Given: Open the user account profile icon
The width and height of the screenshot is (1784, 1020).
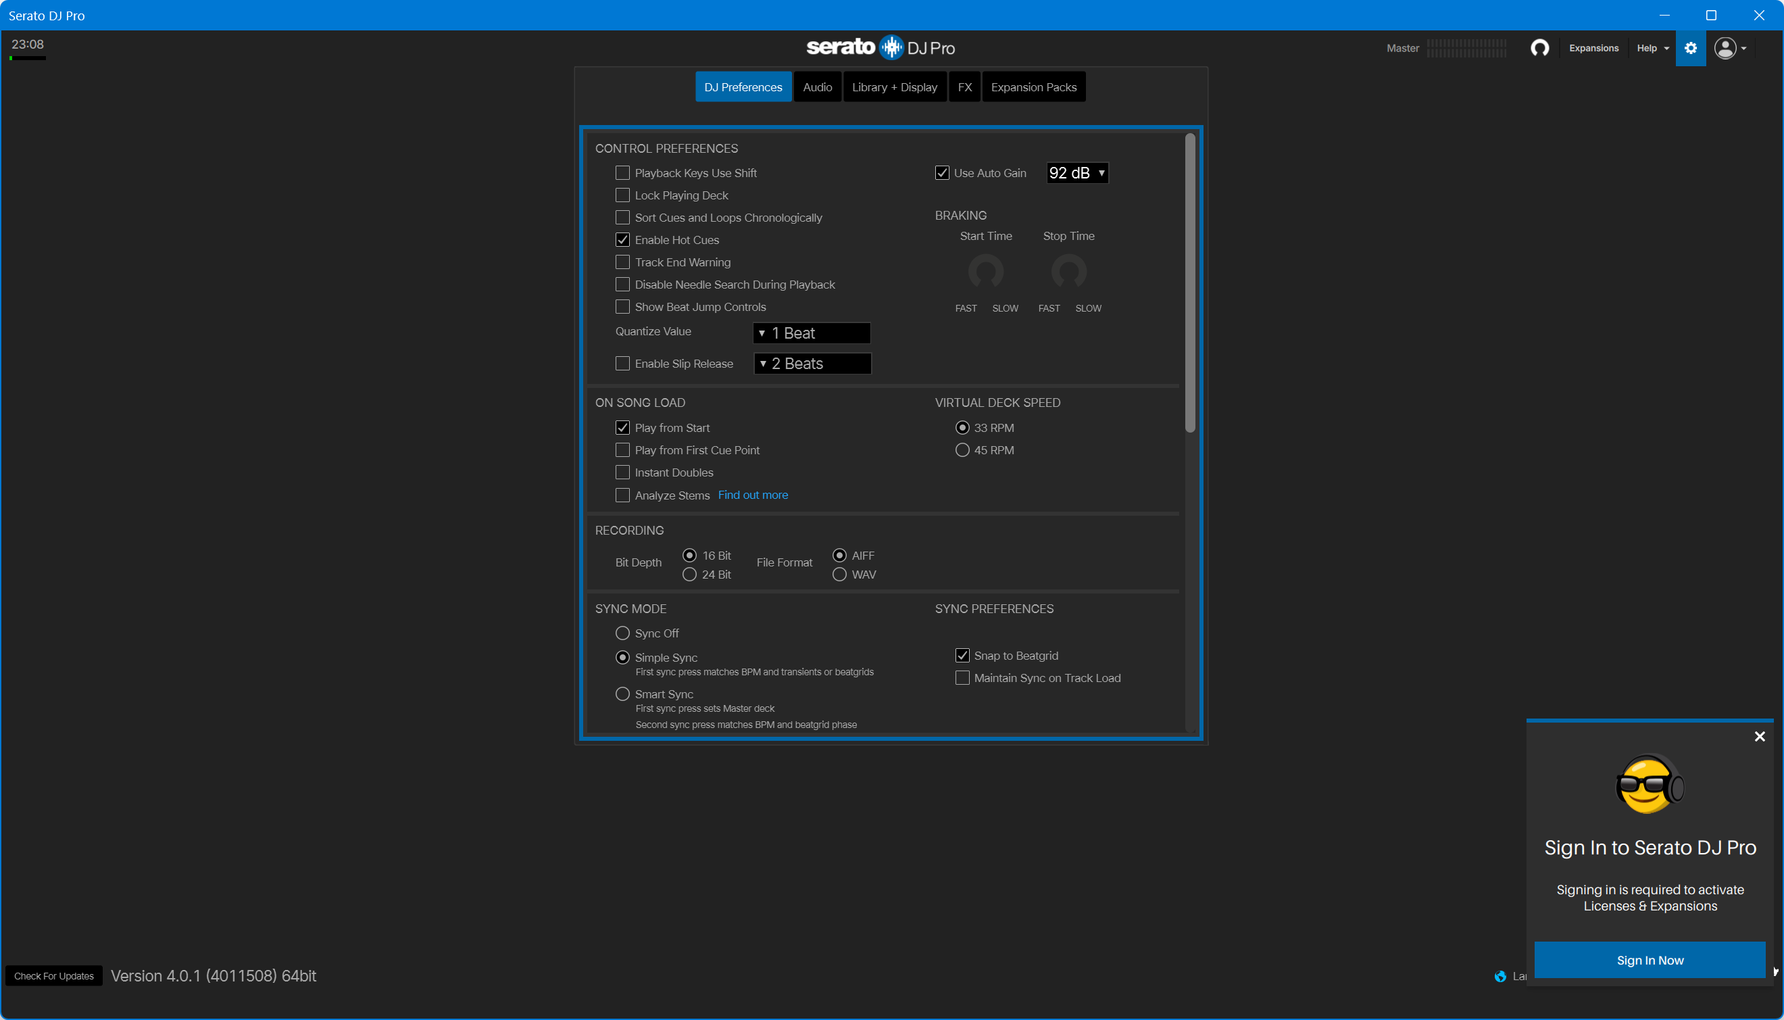Looking at the screenshot, I should (x=1725, y=48).
